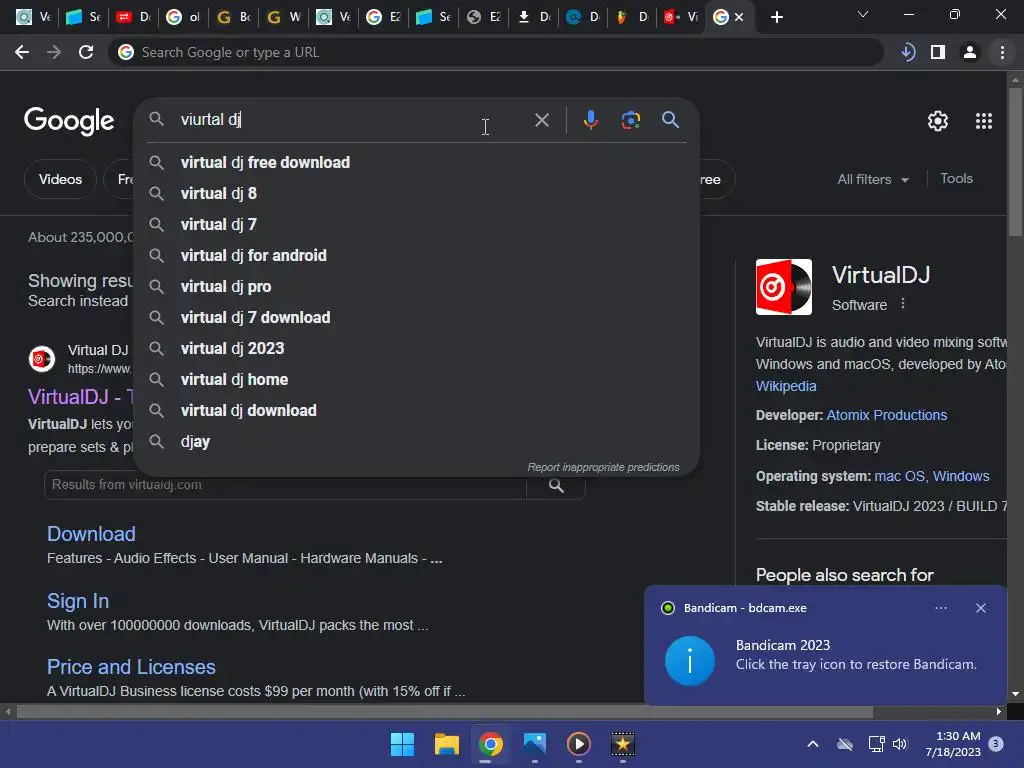Dismiss the Bandicam notification
1024x768 pixels.
981,608
